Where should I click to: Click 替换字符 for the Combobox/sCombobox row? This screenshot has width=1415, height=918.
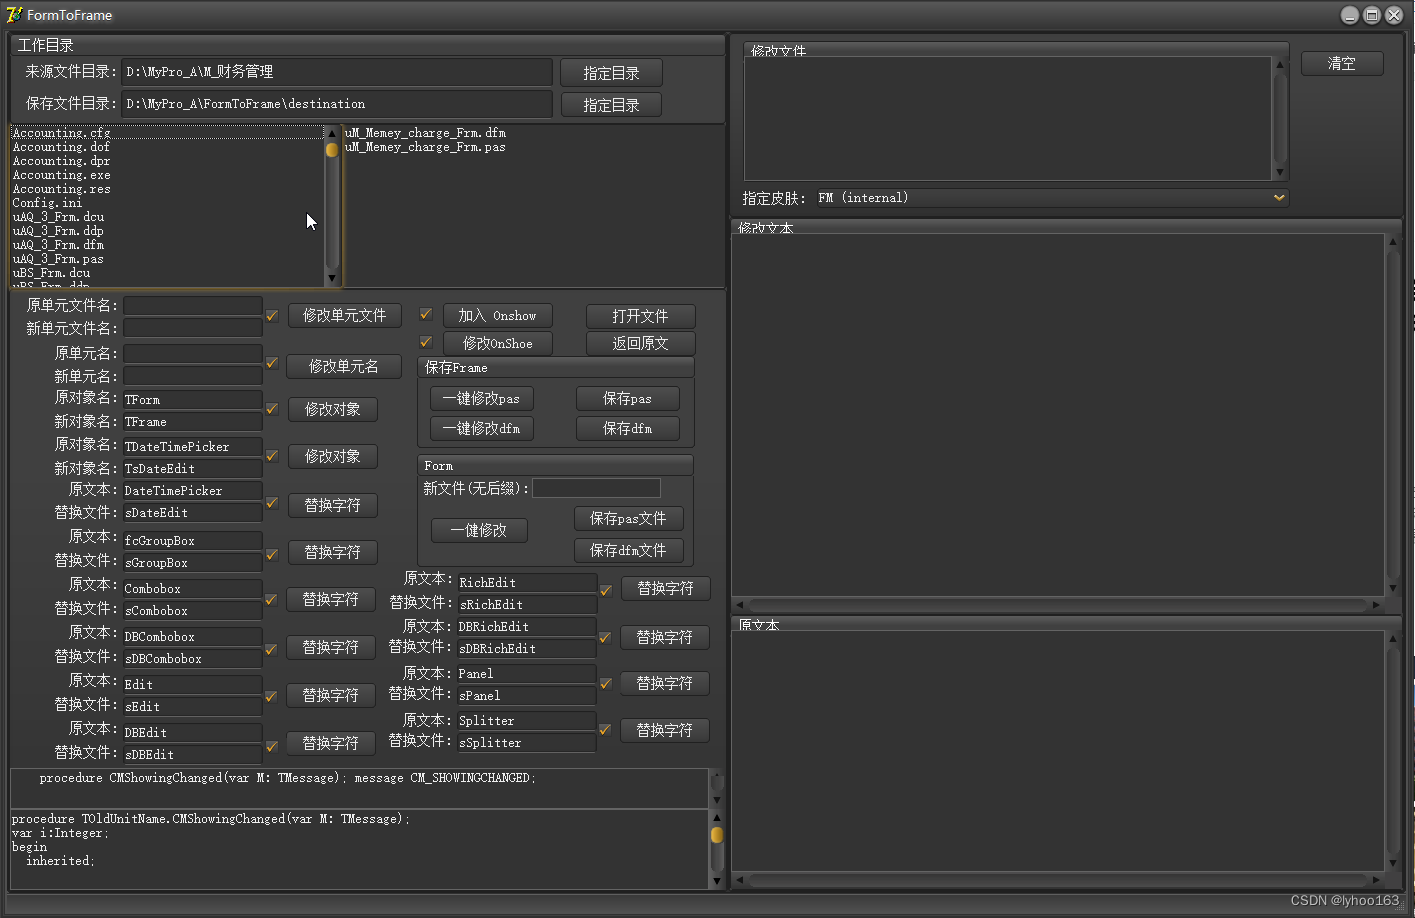(331, 599)
